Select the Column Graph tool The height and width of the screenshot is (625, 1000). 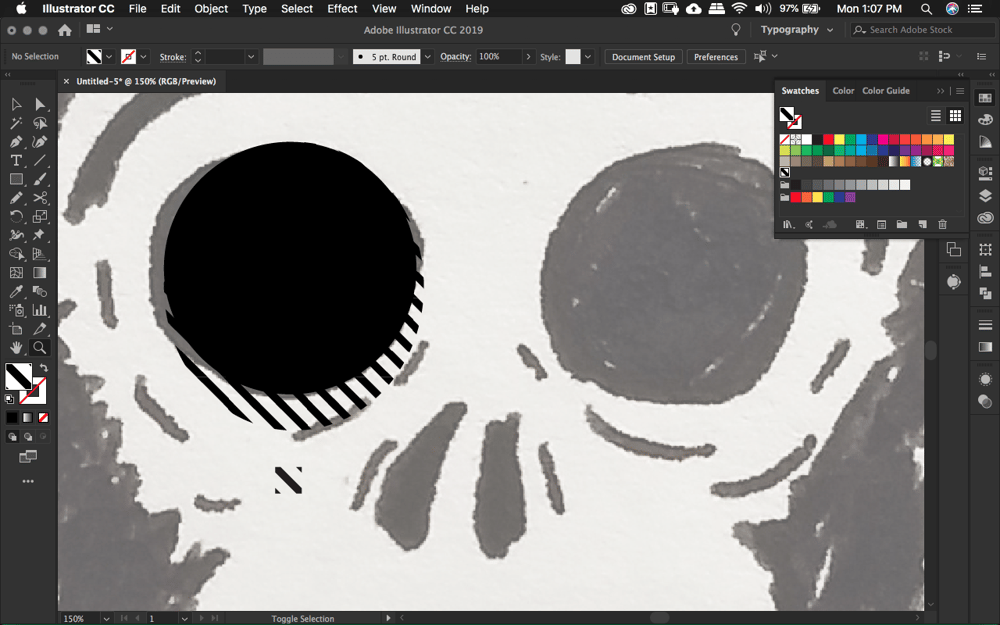click(40, 310)
